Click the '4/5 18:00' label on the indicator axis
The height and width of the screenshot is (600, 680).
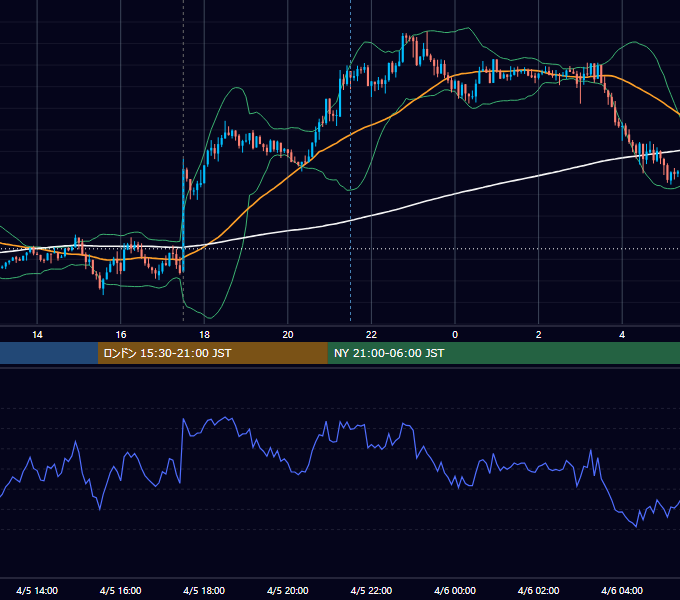[204, 590]
